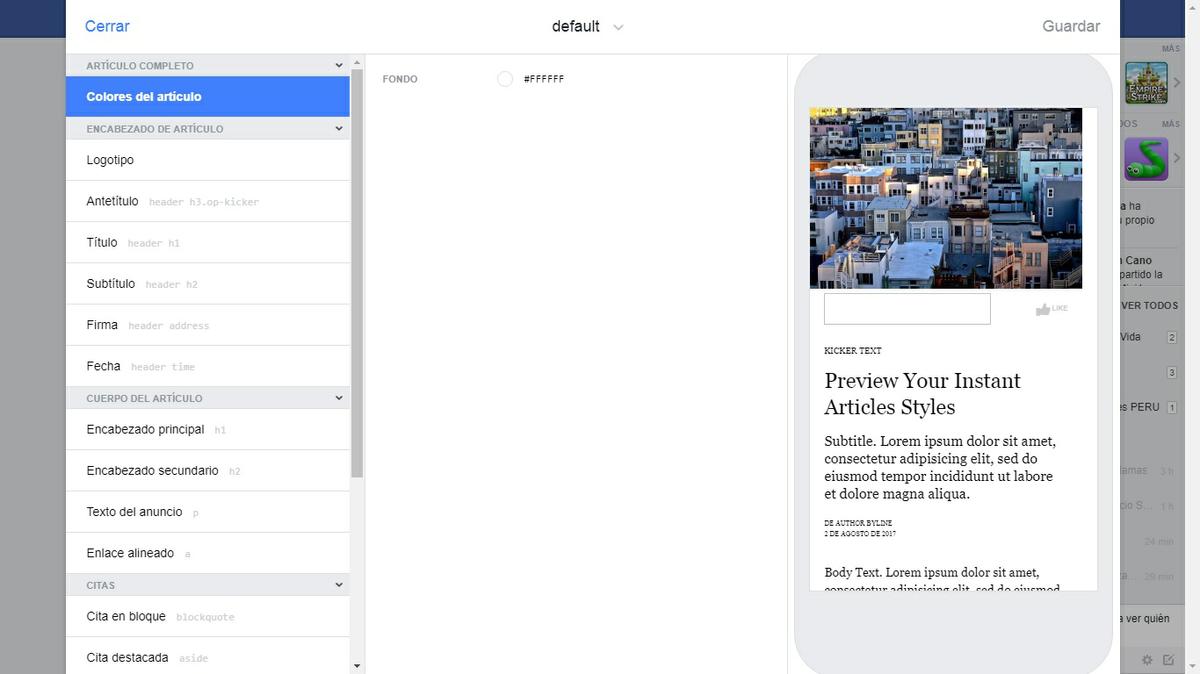1200x674 pixels.
Task: Collapse the Encabezado de artículo section
Action: [339, 129]
